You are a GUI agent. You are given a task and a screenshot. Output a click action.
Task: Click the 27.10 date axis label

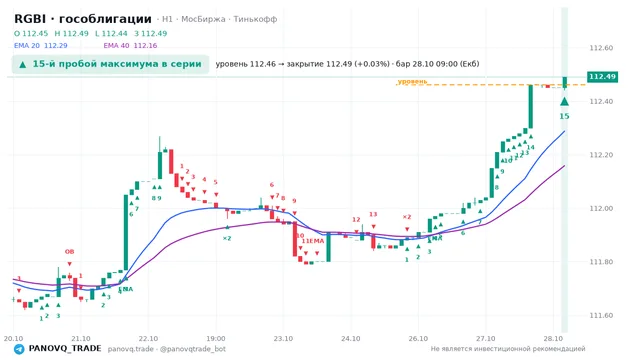click(x=485, y=339)
